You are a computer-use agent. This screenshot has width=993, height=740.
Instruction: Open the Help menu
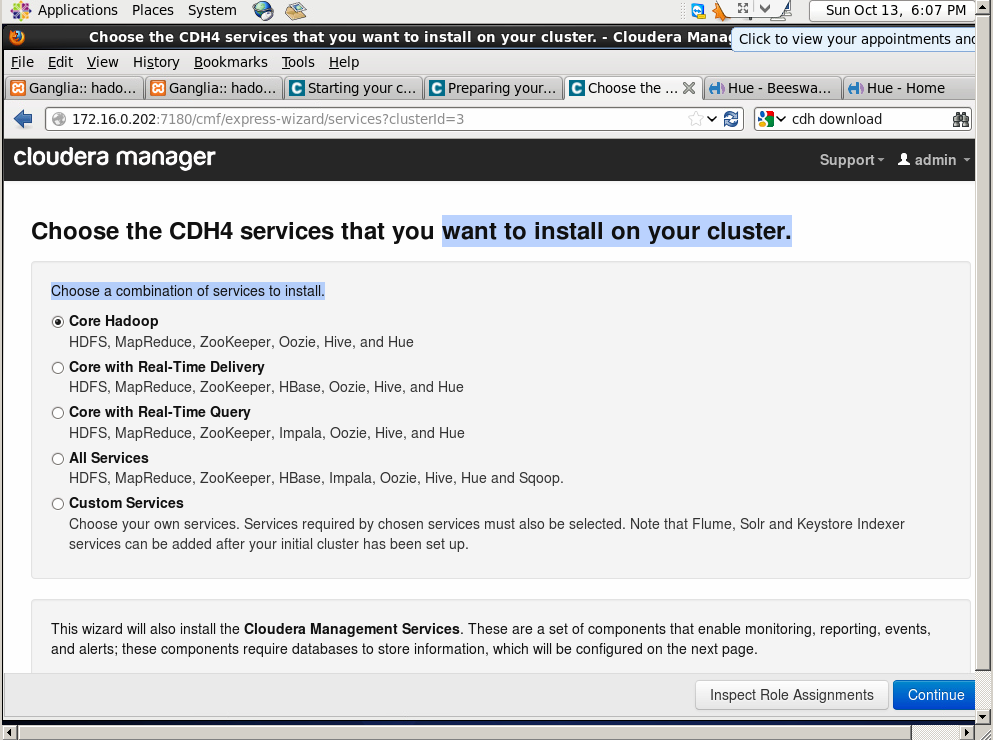tap(344, 62)
